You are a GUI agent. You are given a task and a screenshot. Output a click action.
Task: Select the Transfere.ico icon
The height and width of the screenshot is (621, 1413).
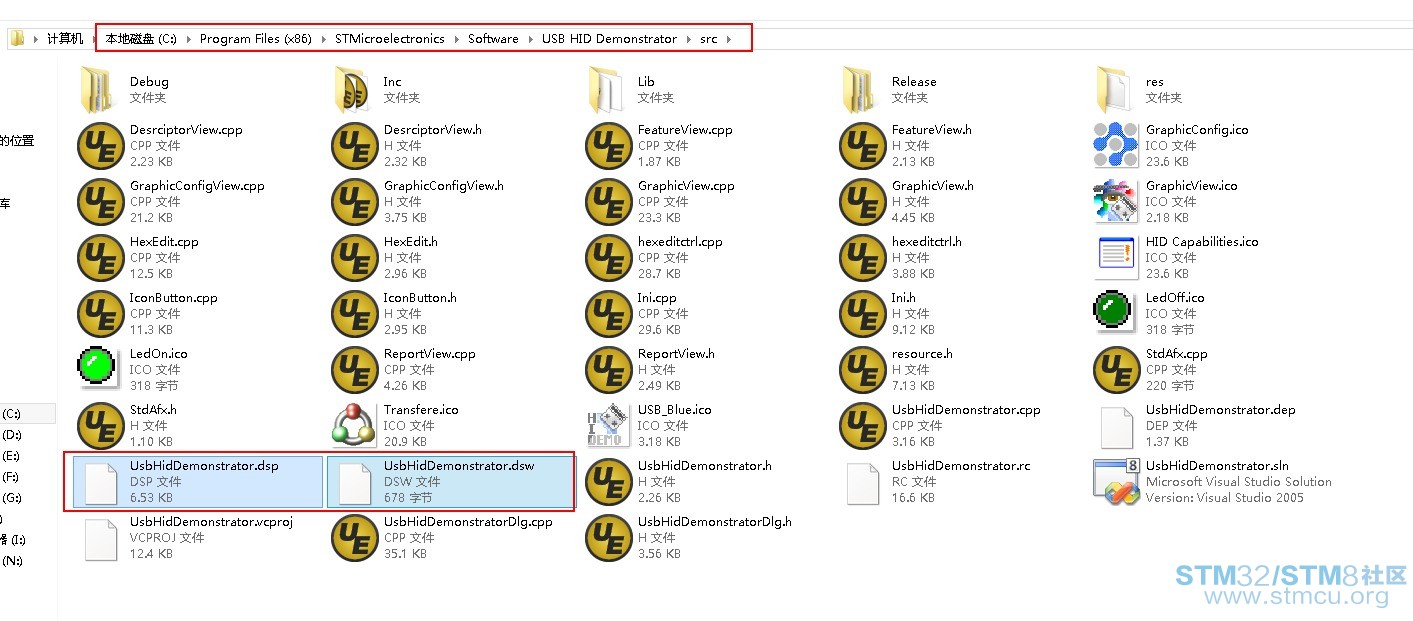click(354, 426)
